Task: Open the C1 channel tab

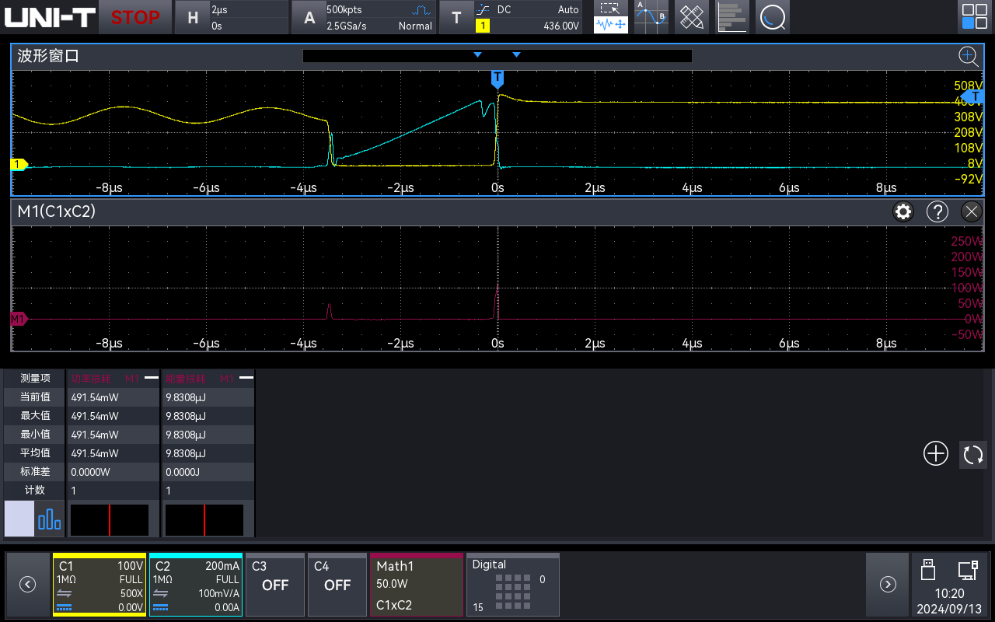Action: [x=100, y=585]
